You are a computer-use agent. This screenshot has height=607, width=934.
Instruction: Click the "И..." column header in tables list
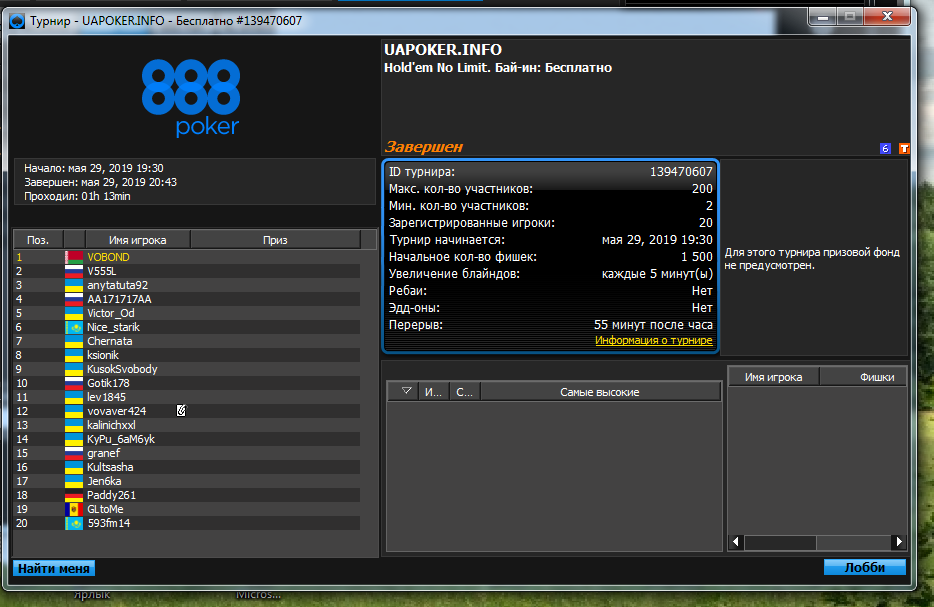click(x=434, y=392)
